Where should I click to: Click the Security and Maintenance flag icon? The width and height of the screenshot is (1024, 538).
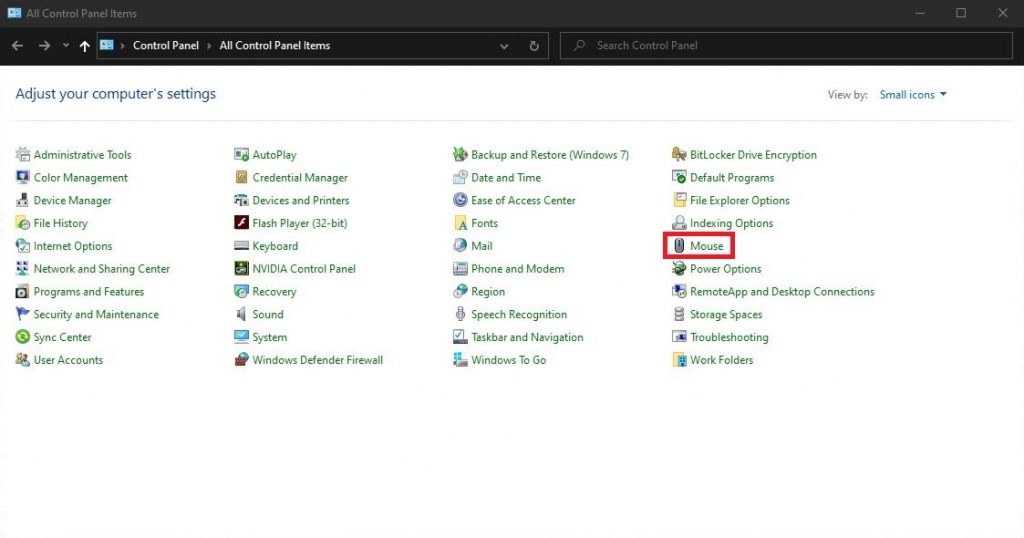(23, 315)
